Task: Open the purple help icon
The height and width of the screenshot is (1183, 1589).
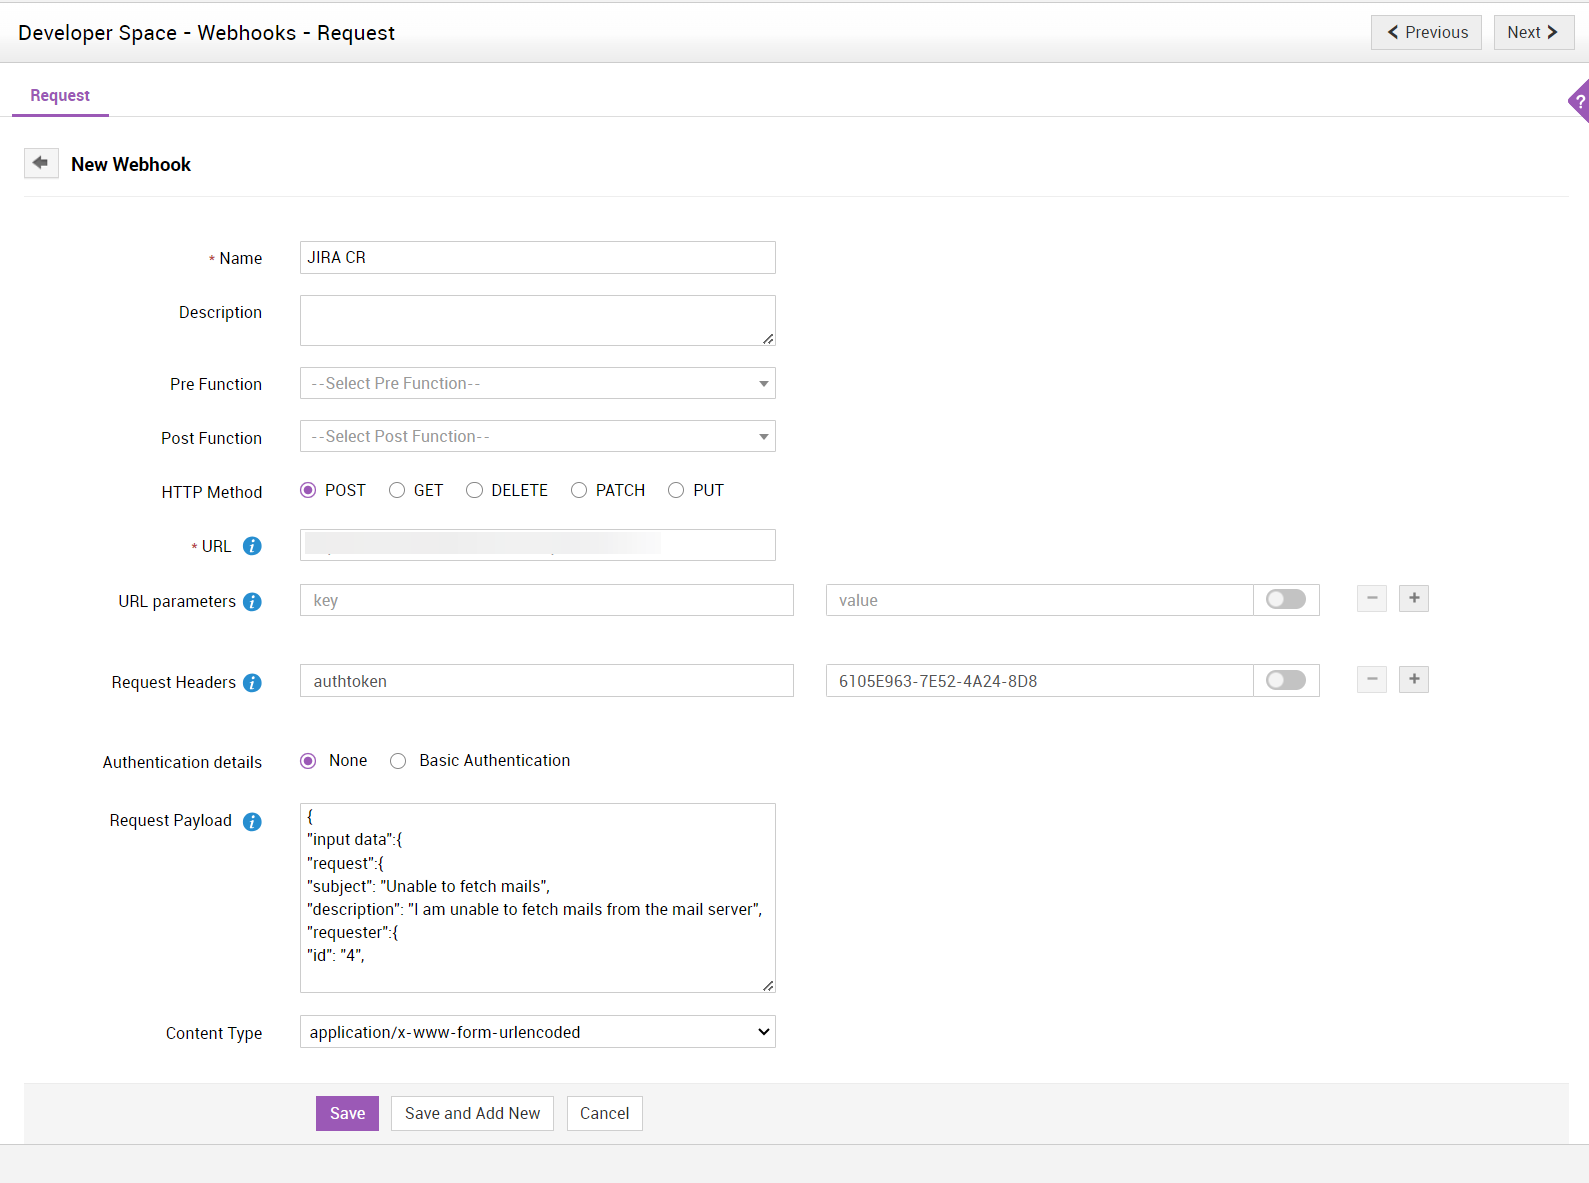Action: click(x=1579, y=101)
